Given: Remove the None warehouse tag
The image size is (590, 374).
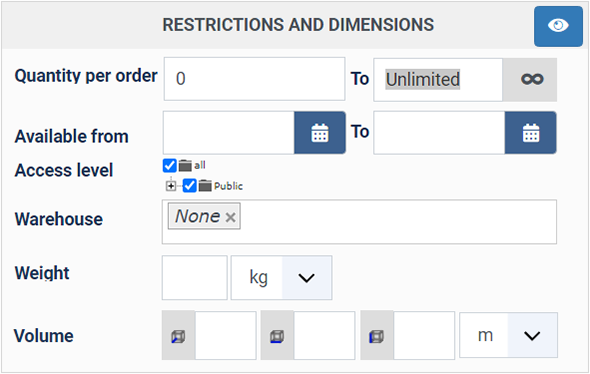Looking at the screenshot, I should click(x=230, y=217).
